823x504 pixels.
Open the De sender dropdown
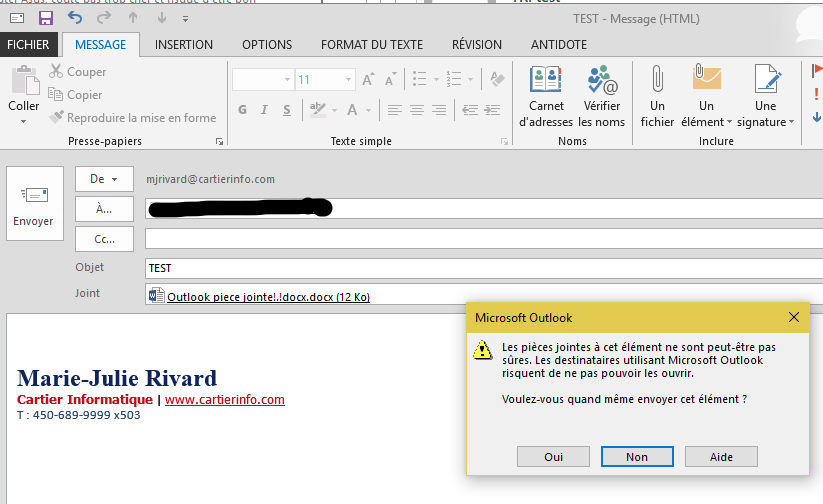pyautogui.click(x=104, y=179)
